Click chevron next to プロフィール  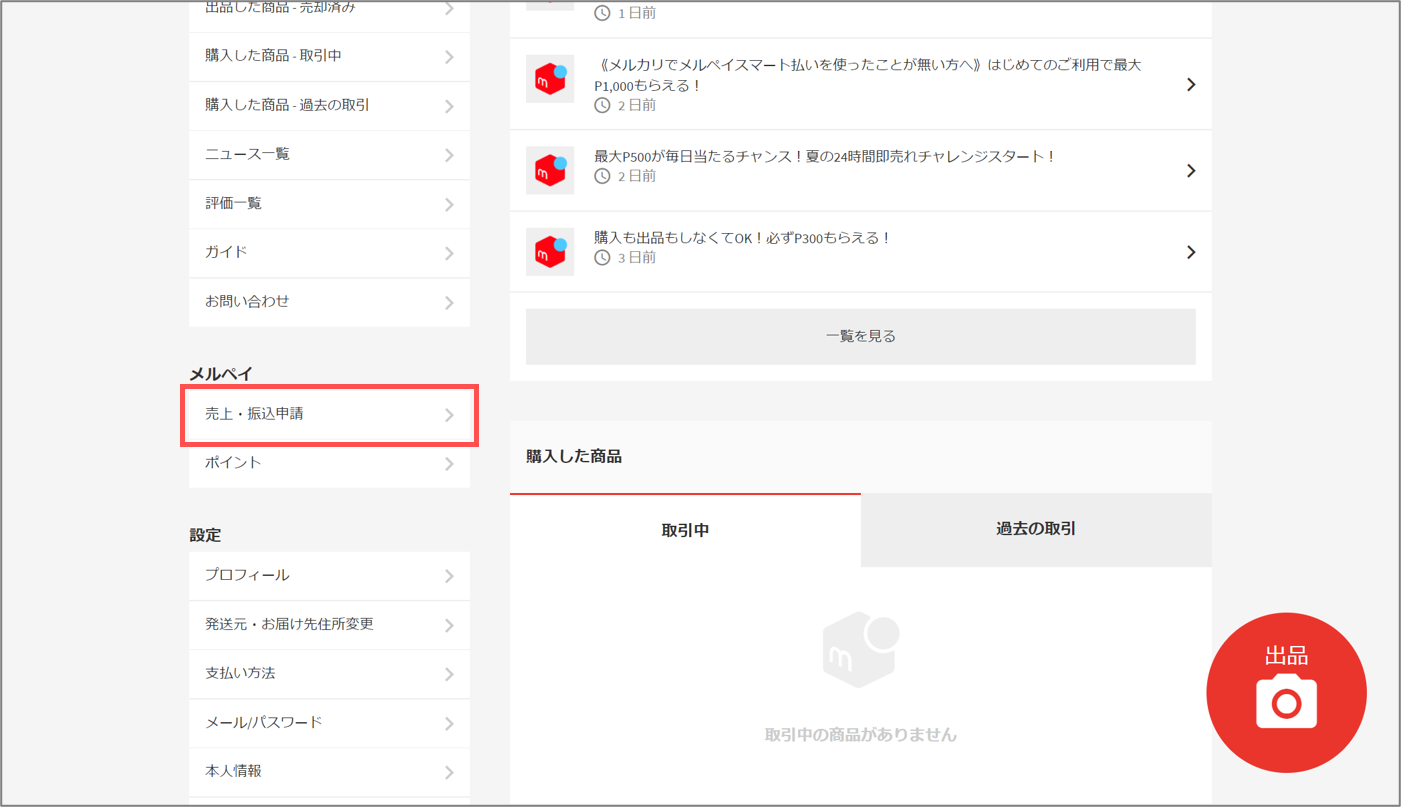coord(449,576)
